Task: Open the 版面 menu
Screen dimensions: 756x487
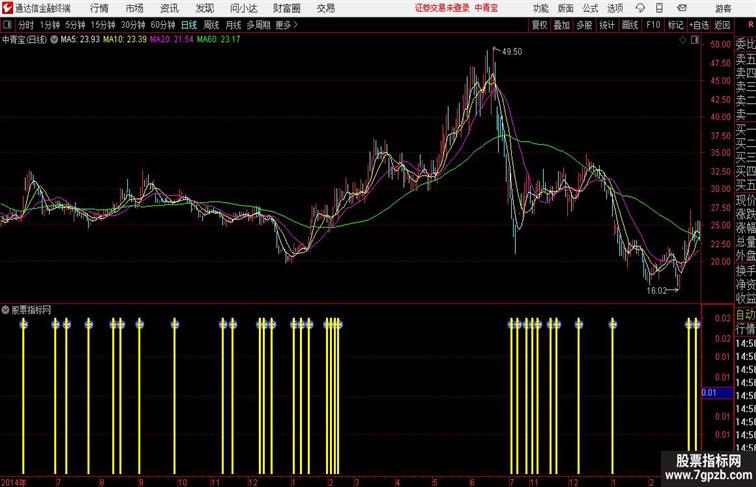Action: 565,8
